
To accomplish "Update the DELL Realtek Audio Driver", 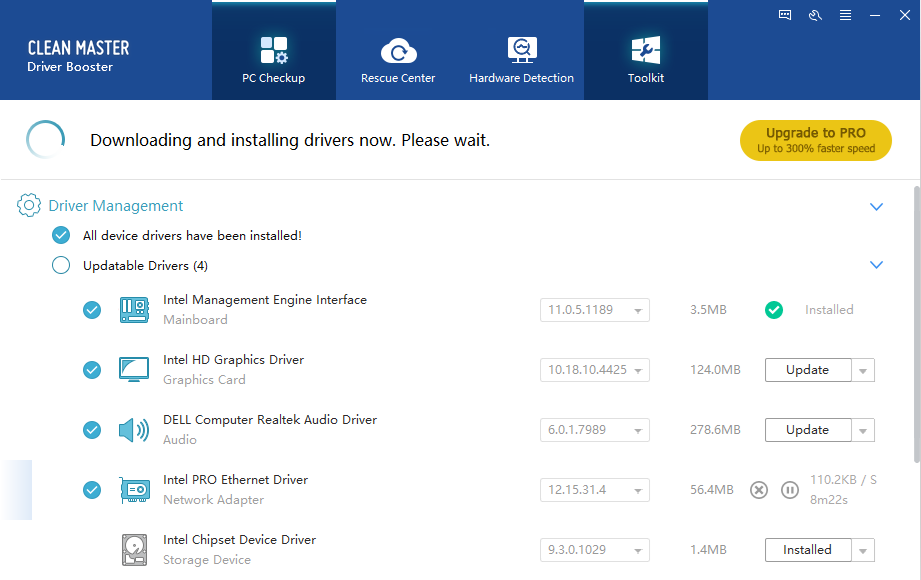I will click(x=808, y=430).
